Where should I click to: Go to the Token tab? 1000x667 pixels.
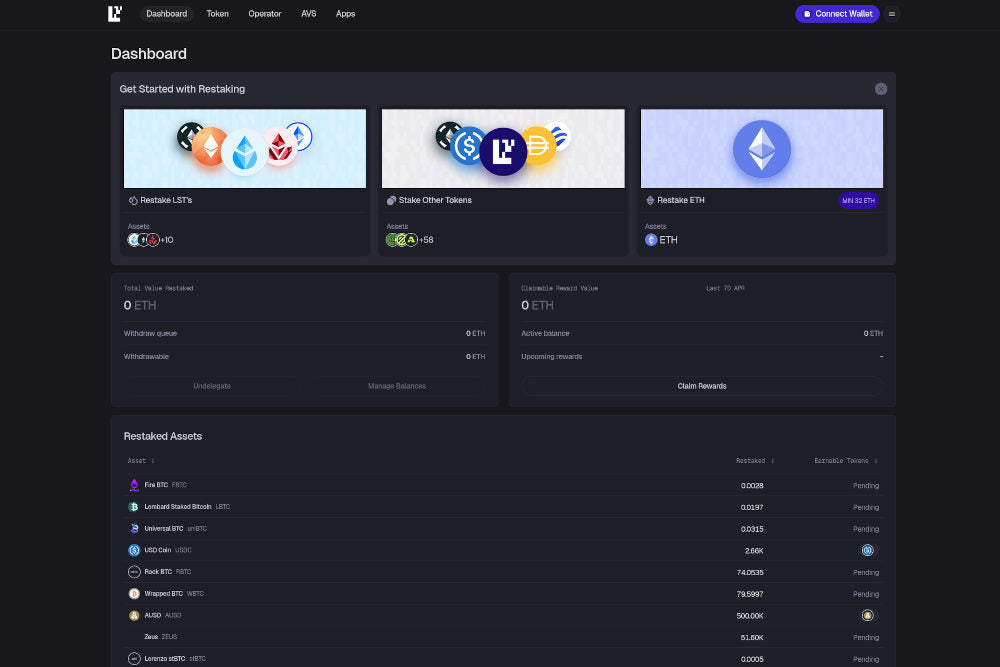[217, 14]
